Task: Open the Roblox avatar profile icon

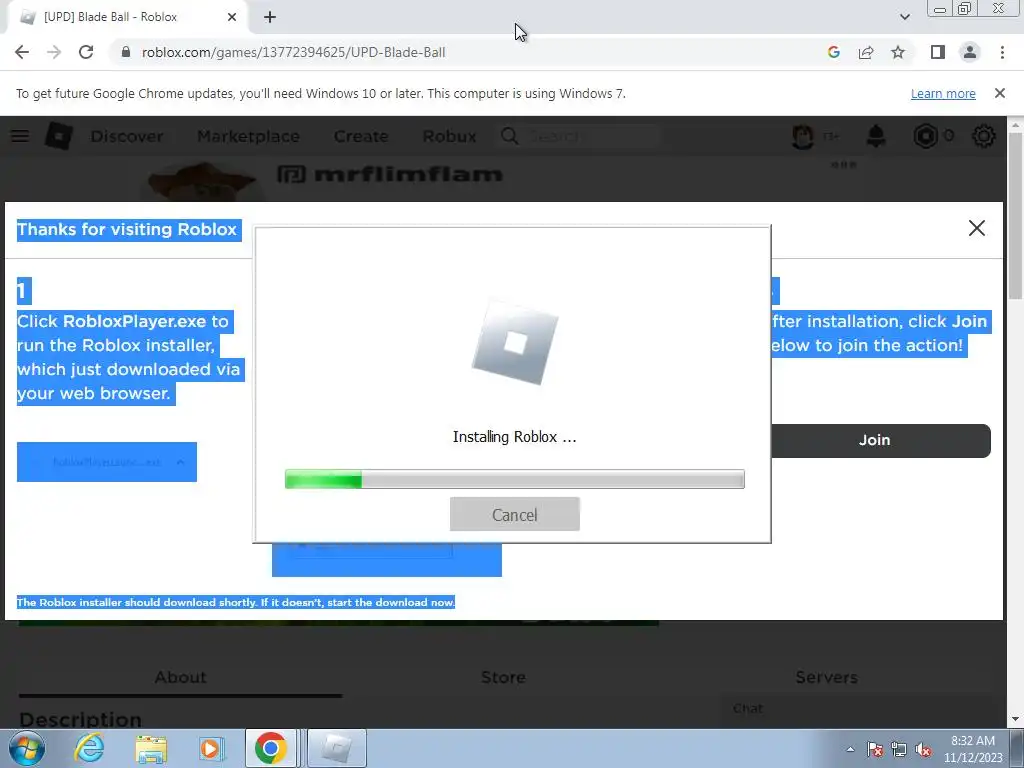Action: 803,136
